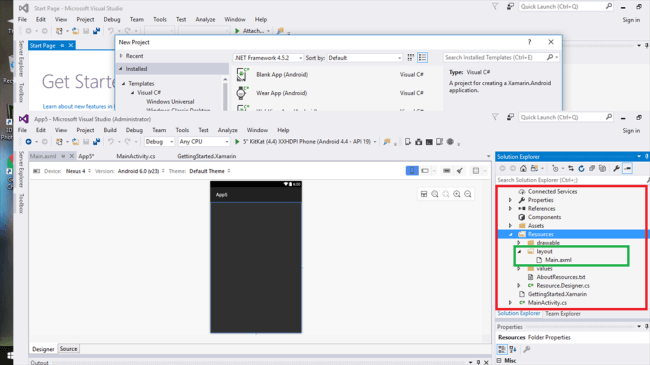Switch to Source view tab
Screen dimensions: 650x365
click(68, 349)
